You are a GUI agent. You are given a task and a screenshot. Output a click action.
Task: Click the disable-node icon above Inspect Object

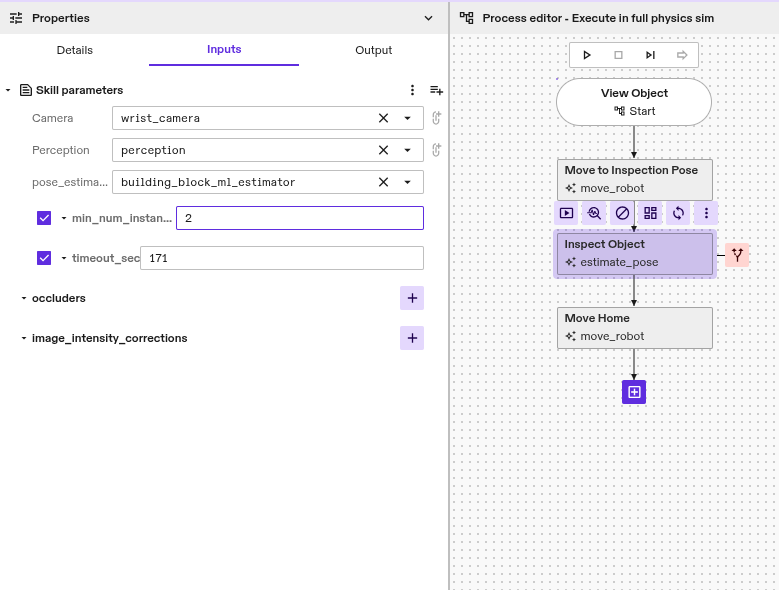pyautogui.click(x=622, y=213)
